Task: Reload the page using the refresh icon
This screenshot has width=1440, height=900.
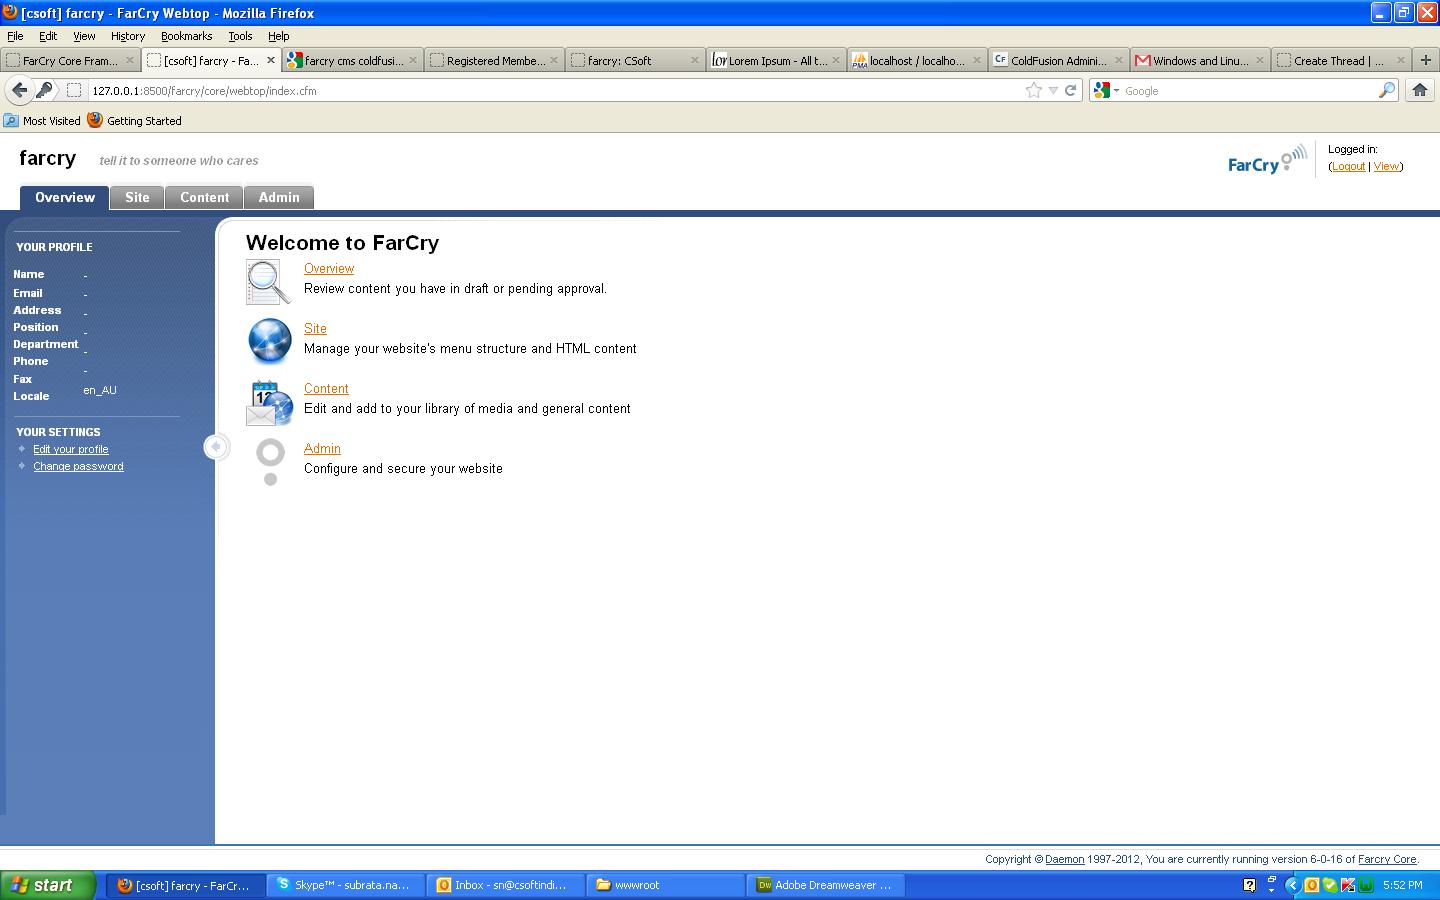Action: click(x=1070, y=90)
